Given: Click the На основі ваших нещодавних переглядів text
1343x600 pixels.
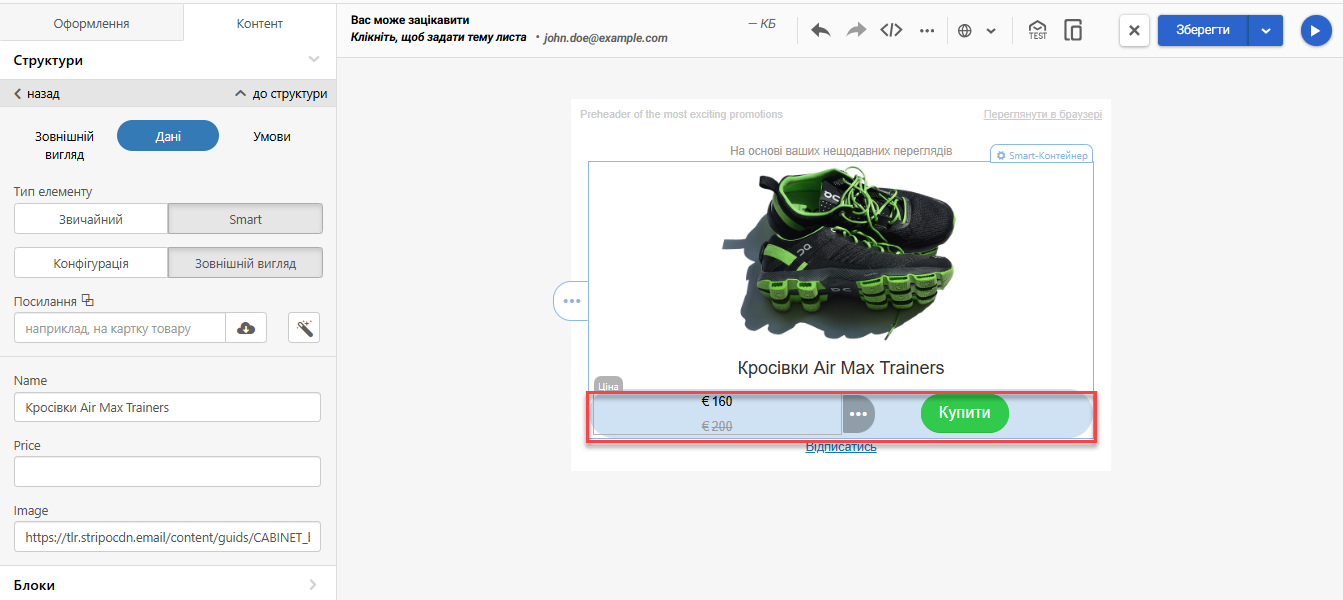Looking at the screenshot, I should [841, 151].
